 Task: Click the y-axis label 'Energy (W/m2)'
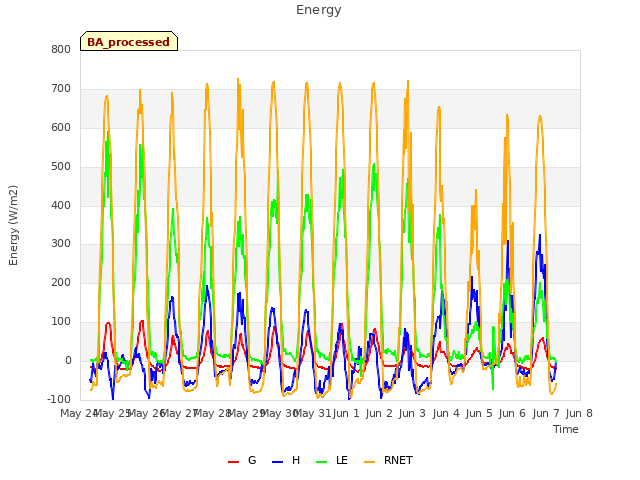[13, 225]
